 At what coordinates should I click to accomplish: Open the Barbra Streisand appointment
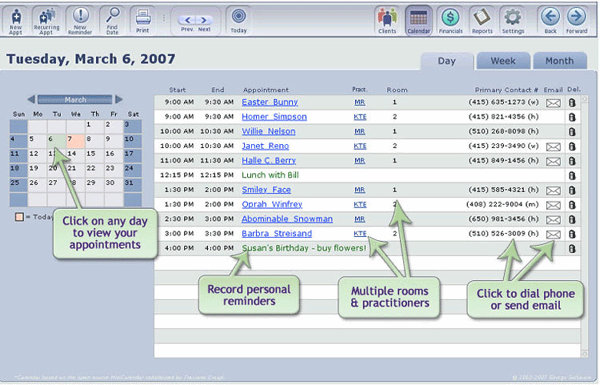click(x=277, y=233)
